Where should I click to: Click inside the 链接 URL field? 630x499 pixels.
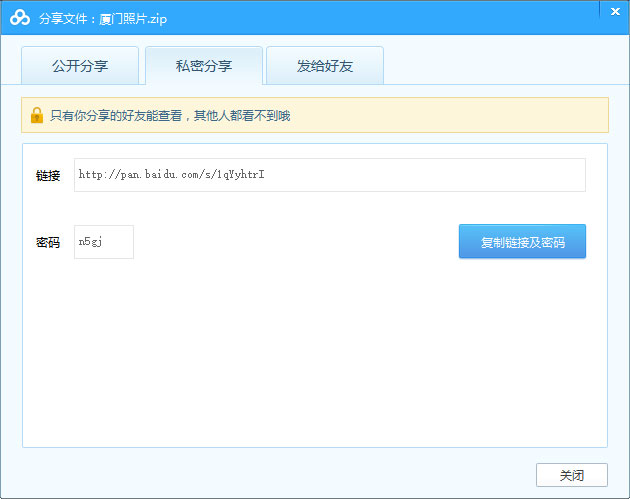tap(329, 175)
